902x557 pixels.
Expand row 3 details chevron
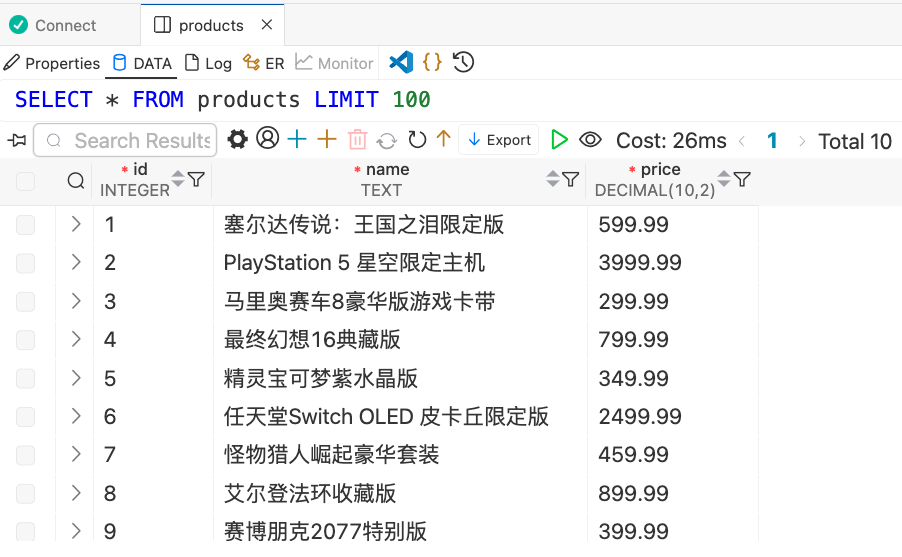pos(76,301)
